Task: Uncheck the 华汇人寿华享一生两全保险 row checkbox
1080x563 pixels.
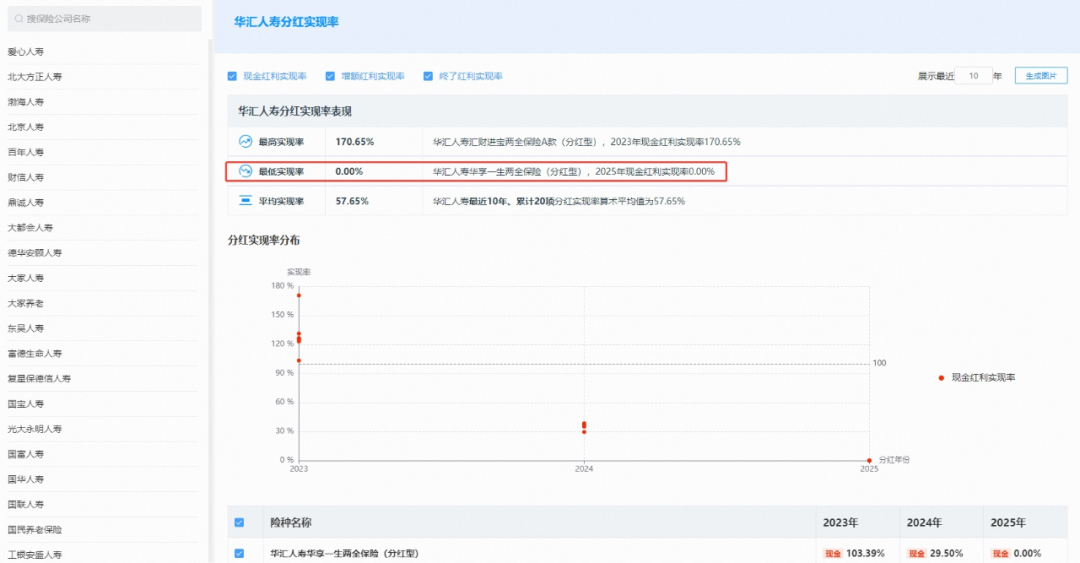Action: coord(239,553)
